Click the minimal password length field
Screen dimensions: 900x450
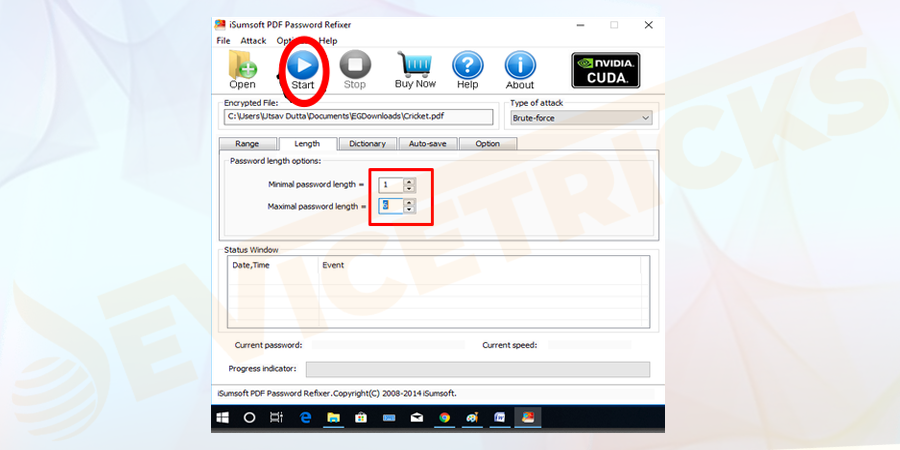(x=391, y=185)
